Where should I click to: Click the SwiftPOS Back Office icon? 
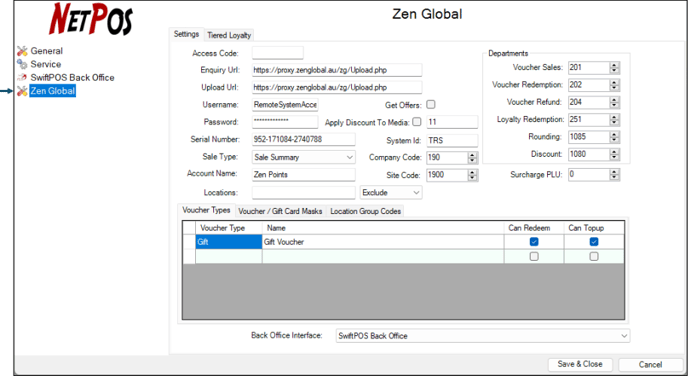(x=22, y=78)
